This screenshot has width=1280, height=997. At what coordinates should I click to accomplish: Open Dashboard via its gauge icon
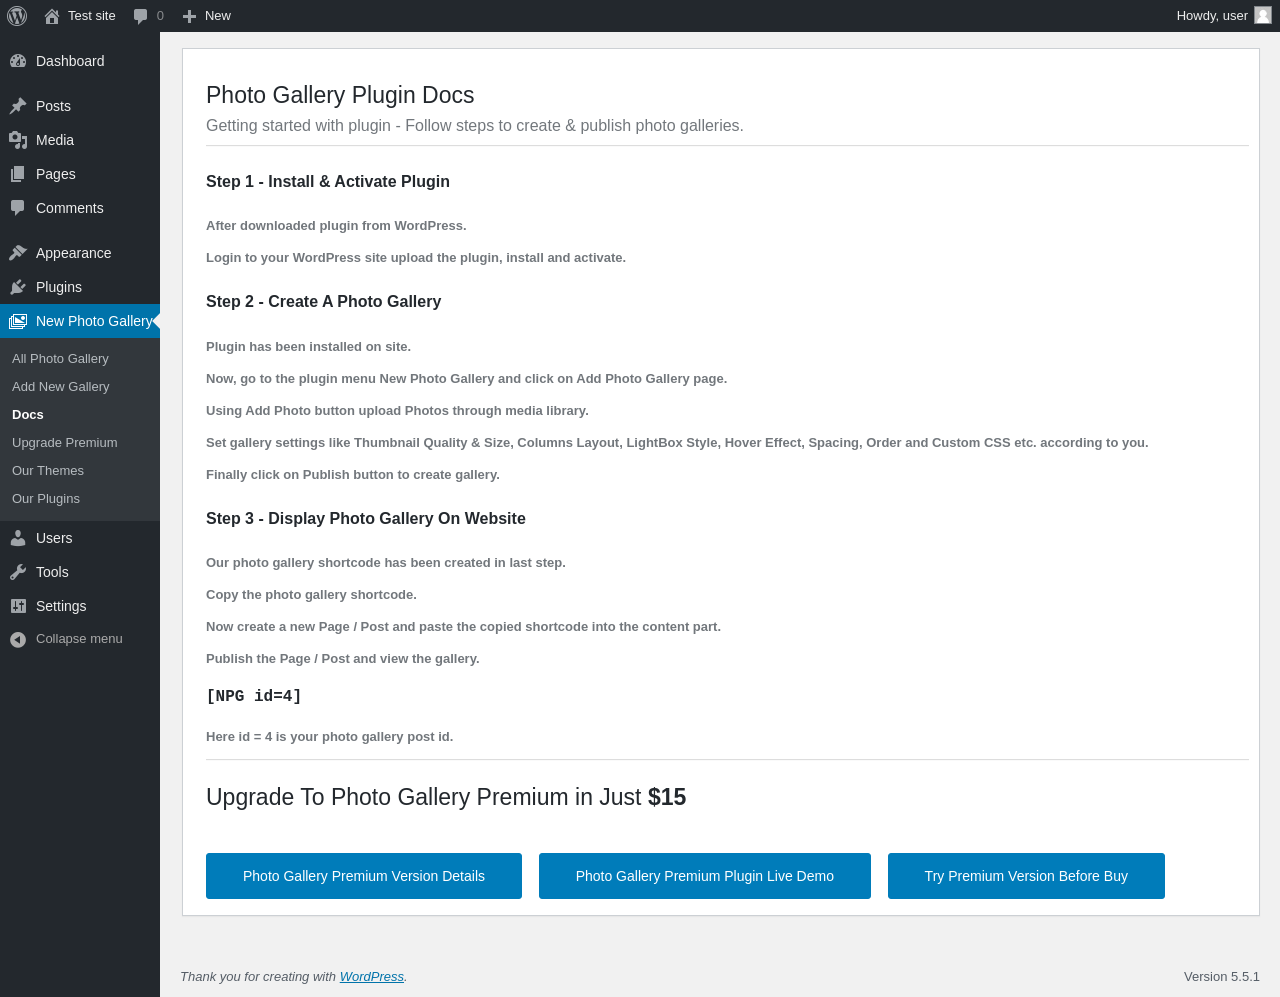pyautogui.click(x=18, y=61)
